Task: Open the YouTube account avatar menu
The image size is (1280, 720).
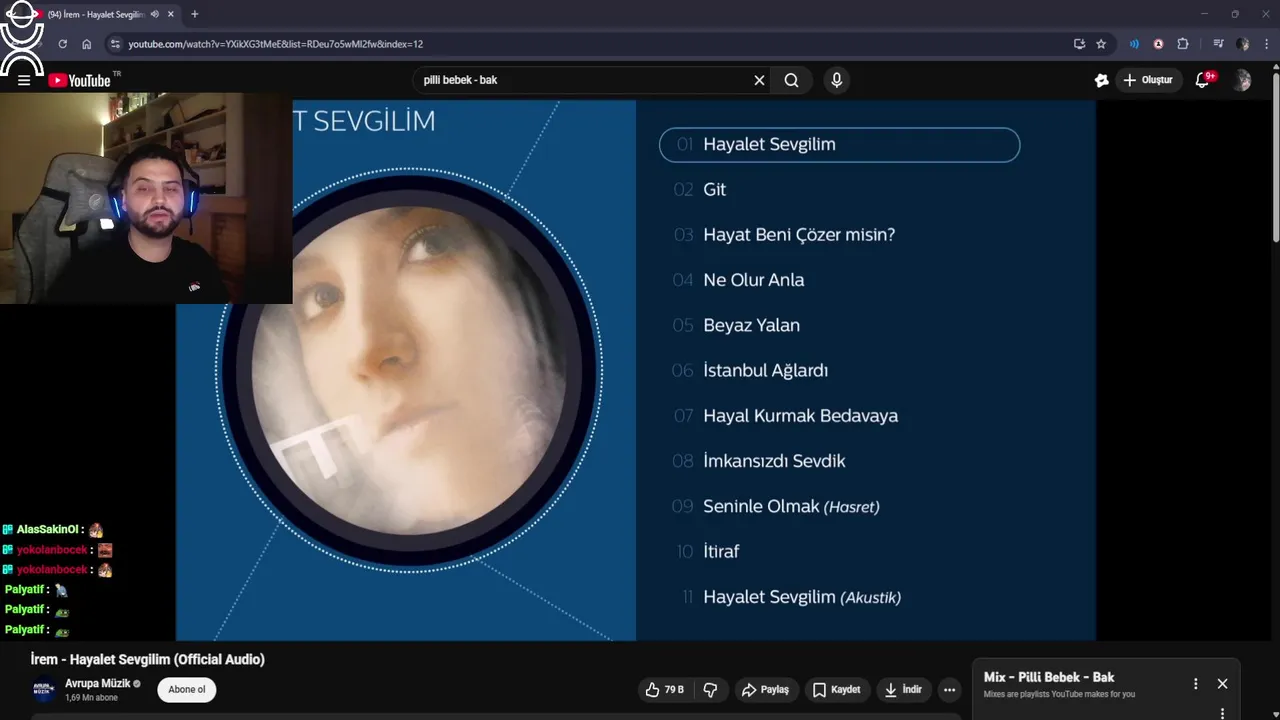Action: [1242, 80]
